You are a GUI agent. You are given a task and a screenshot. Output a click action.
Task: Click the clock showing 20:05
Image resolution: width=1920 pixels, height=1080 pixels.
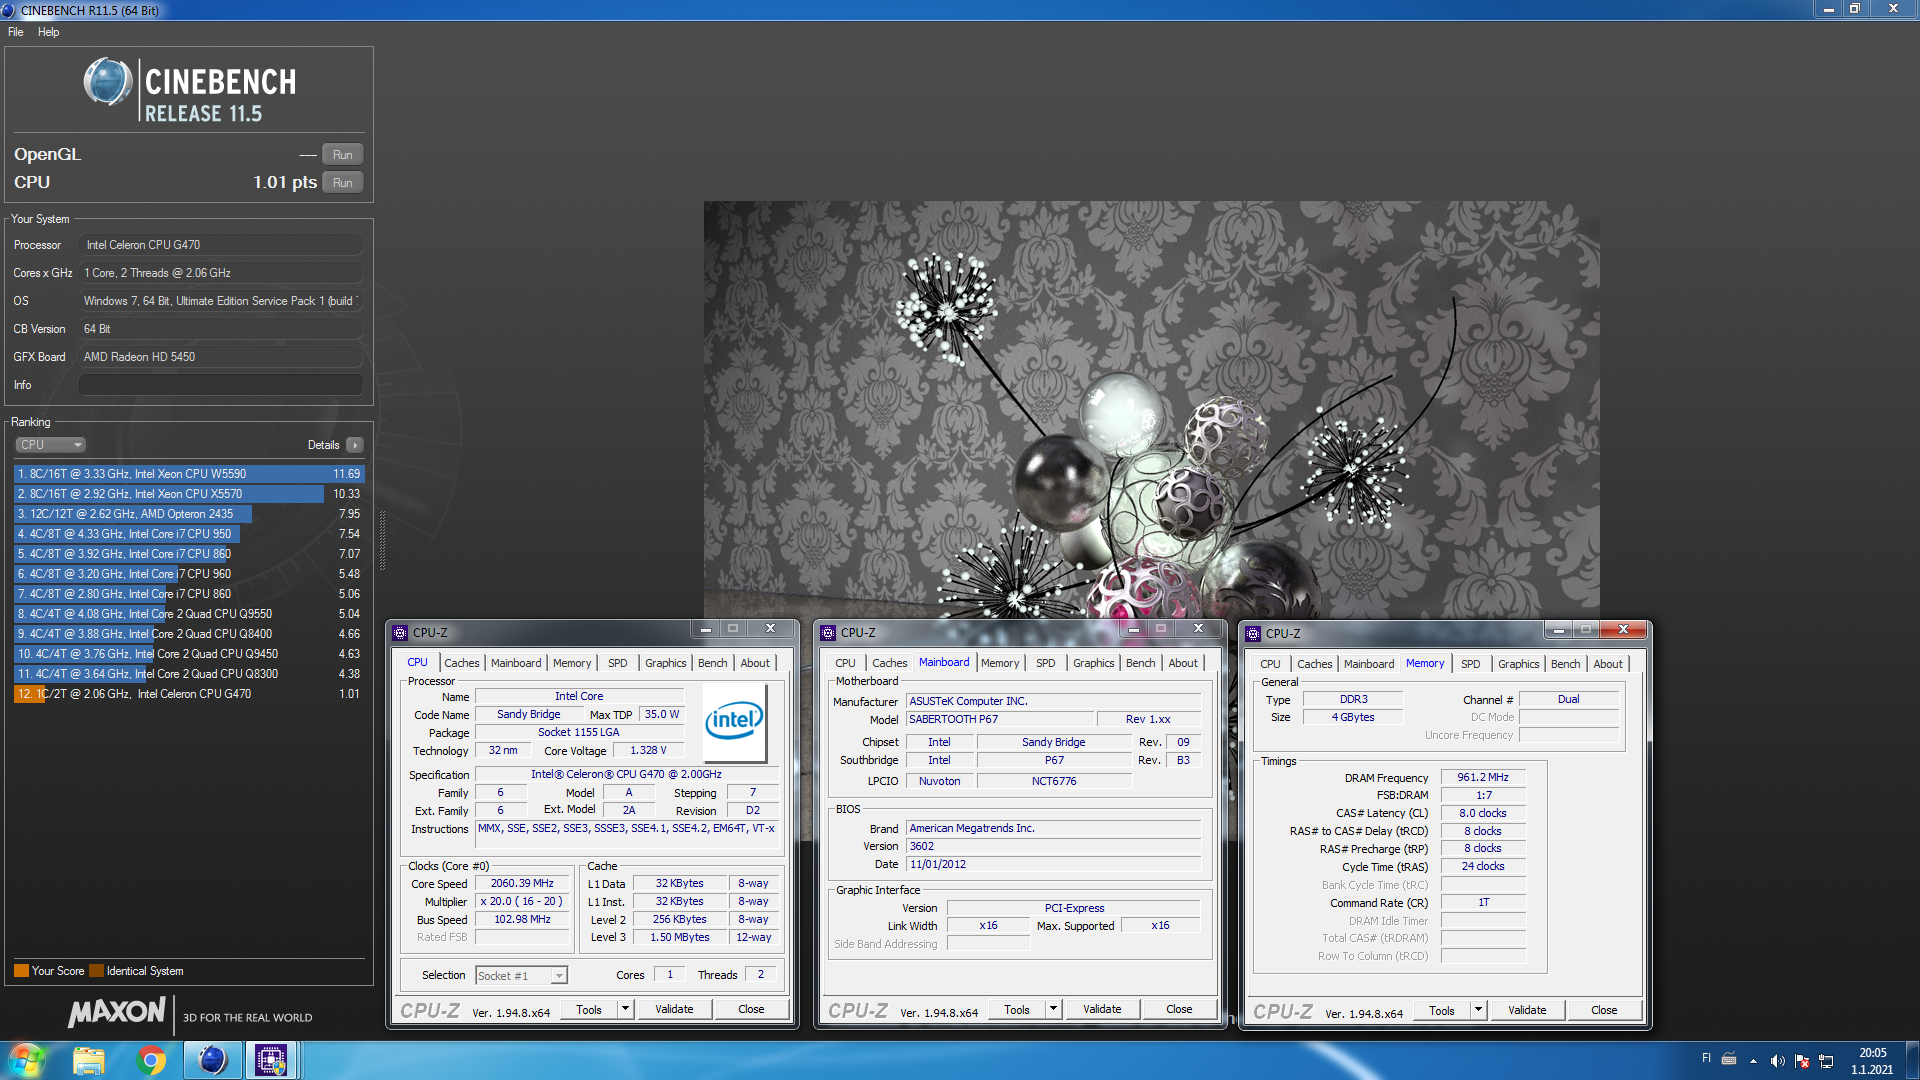point(1872,1053)
